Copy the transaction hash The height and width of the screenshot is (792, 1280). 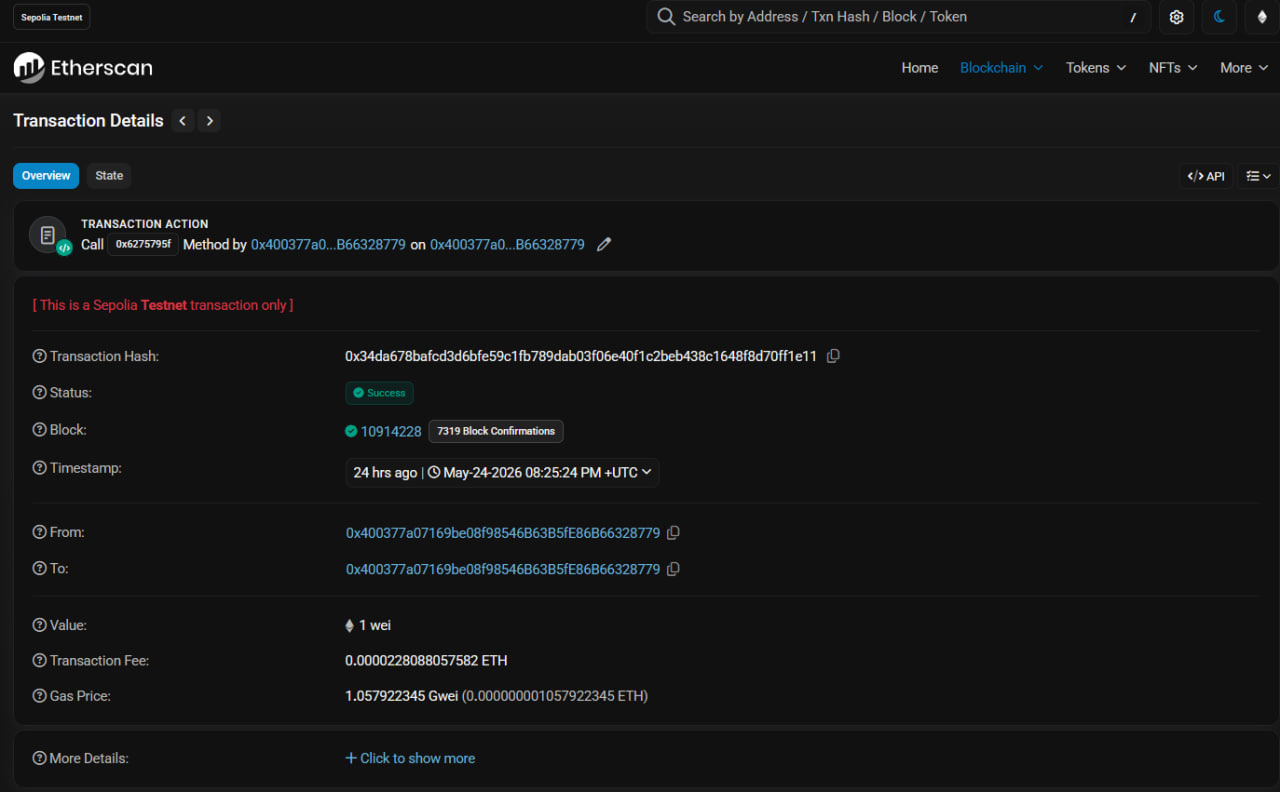coord(833,356)
